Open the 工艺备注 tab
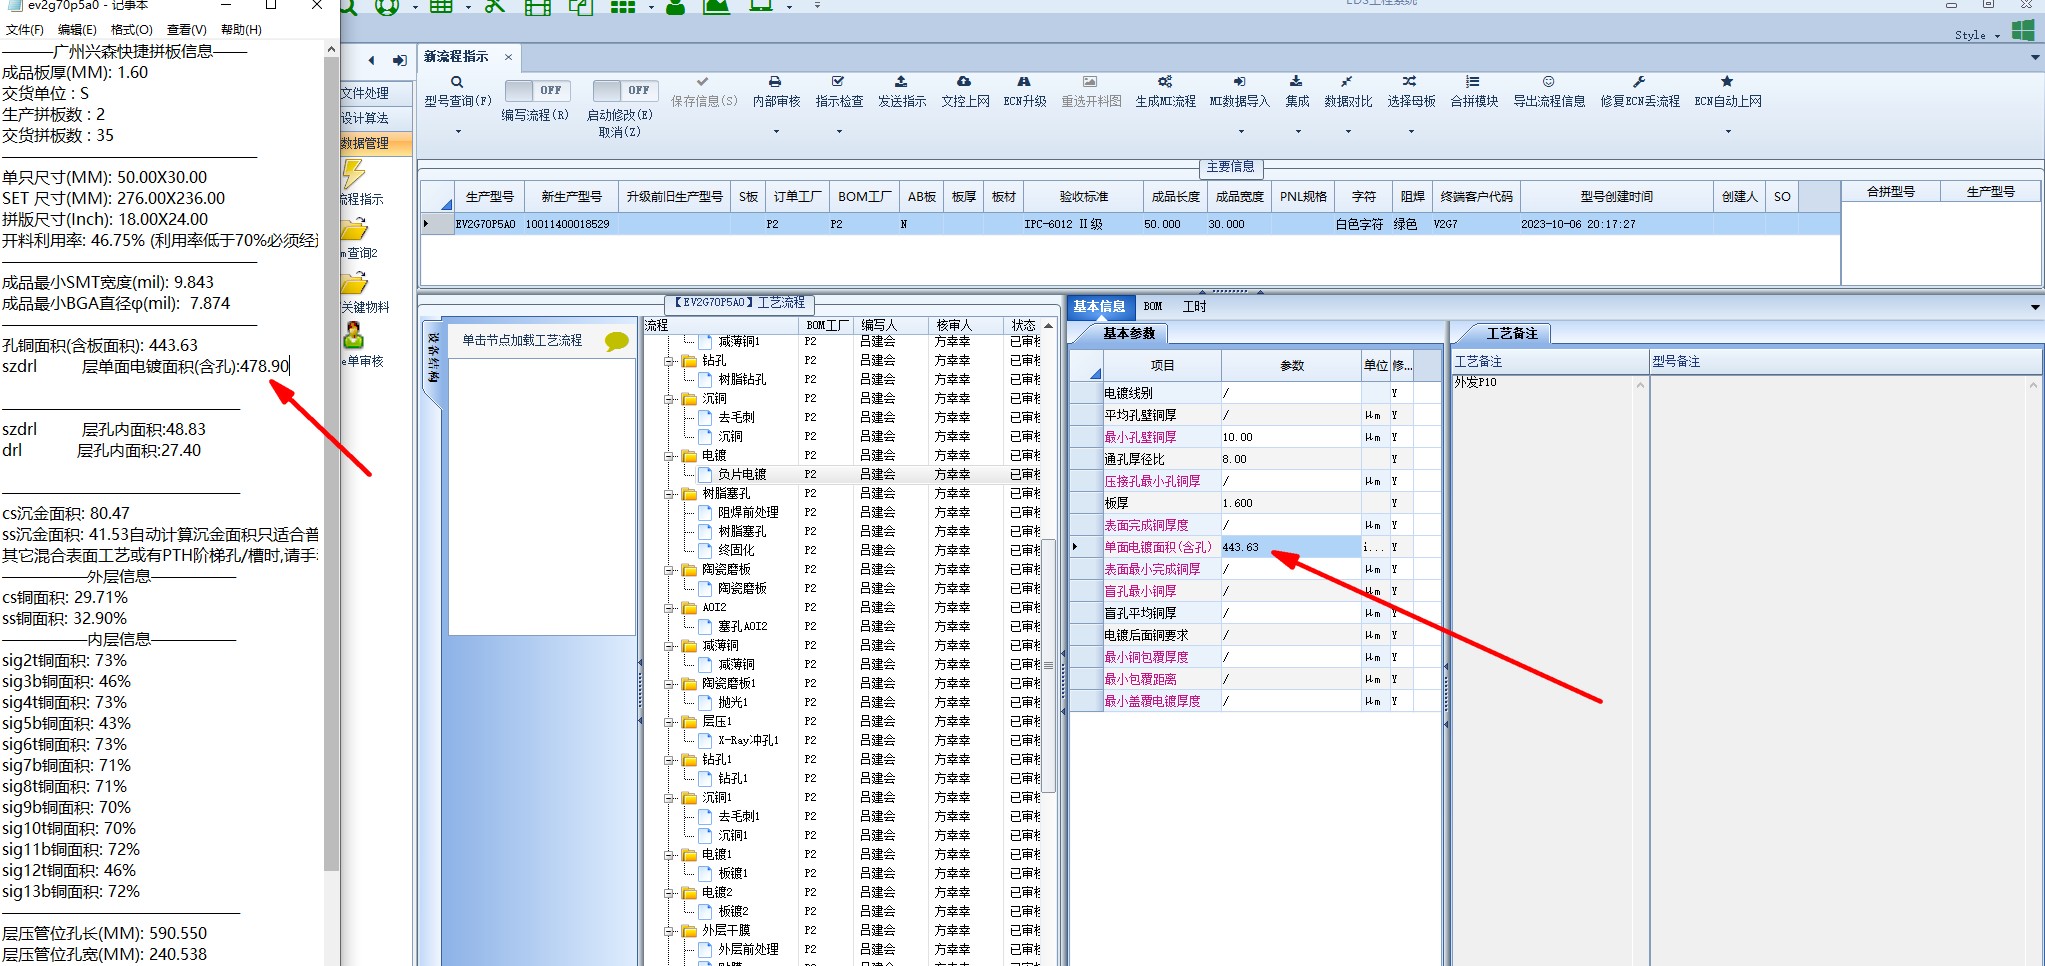This screenshot has width=2045, height=966. click(x=1512, y=334)
